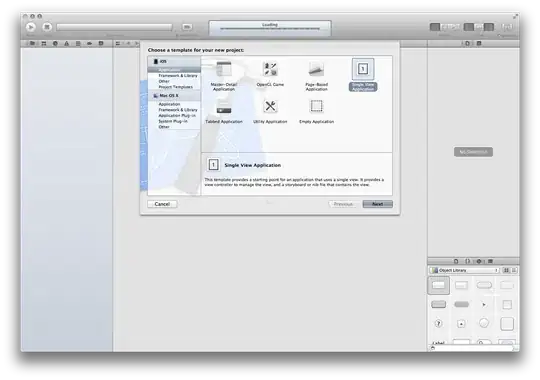Switch library to icon grid view
The height and width of the screenshot is (380, 540).
point(506,270)
